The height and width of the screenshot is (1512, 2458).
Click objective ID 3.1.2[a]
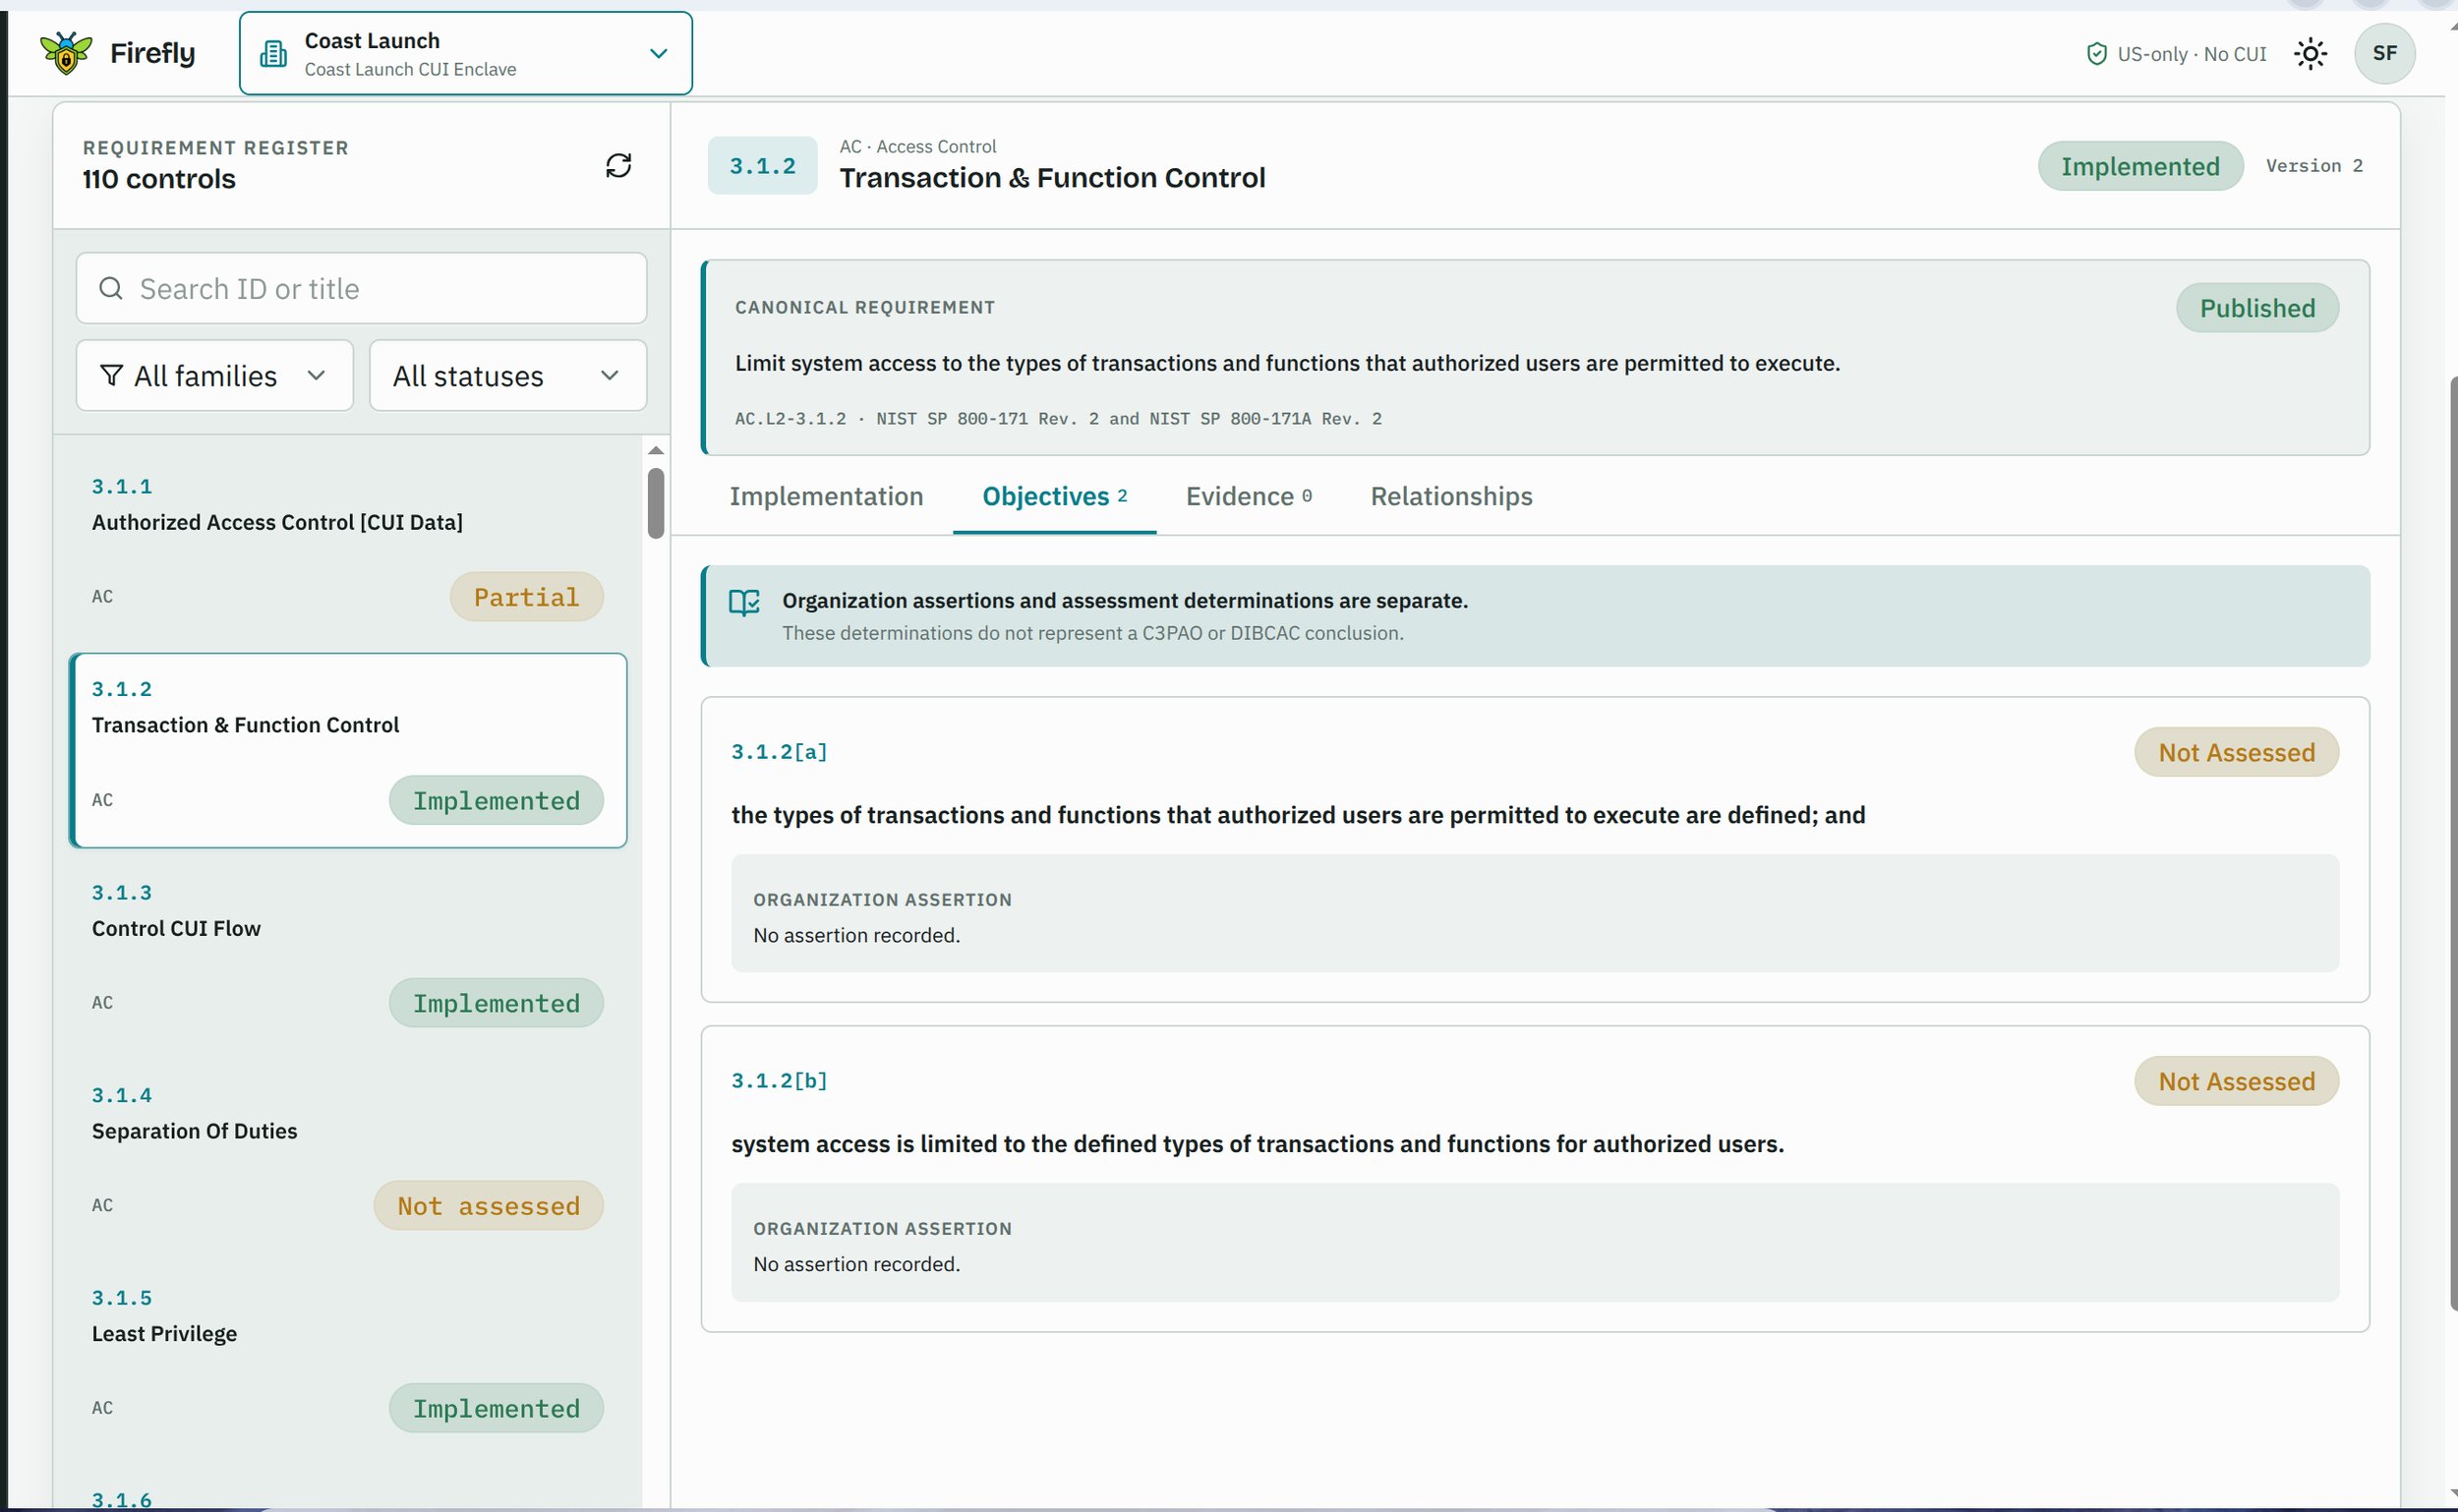click(779, 752)
